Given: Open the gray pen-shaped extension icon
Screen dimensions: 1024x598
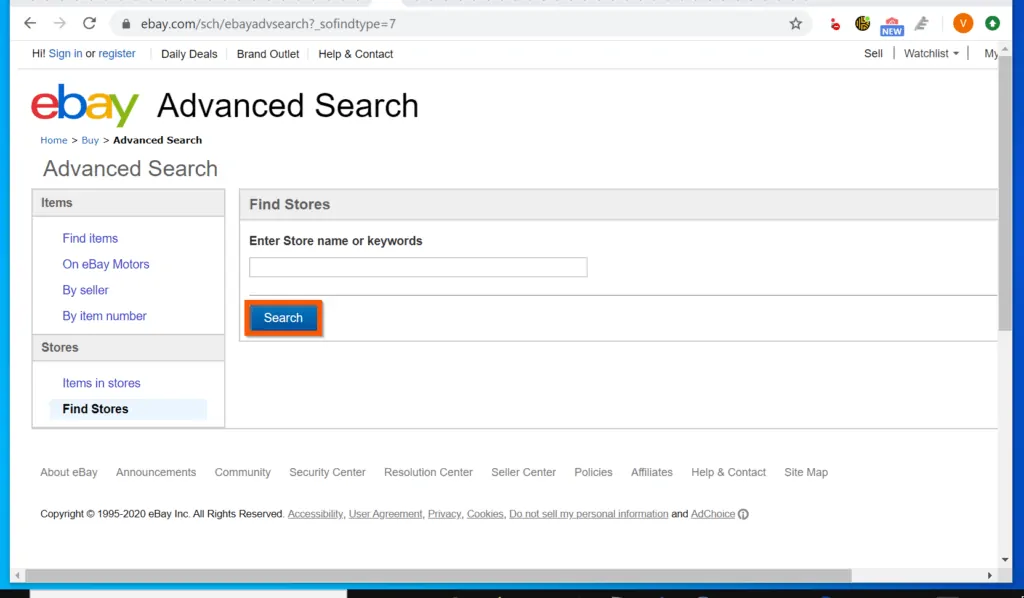Looking at the screenshot, I should [x=921, y=24].
